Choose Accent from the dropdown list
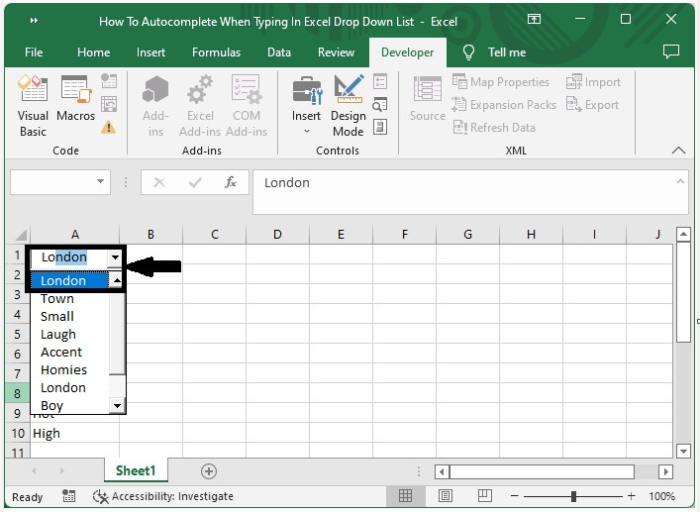 click(70, 352)
